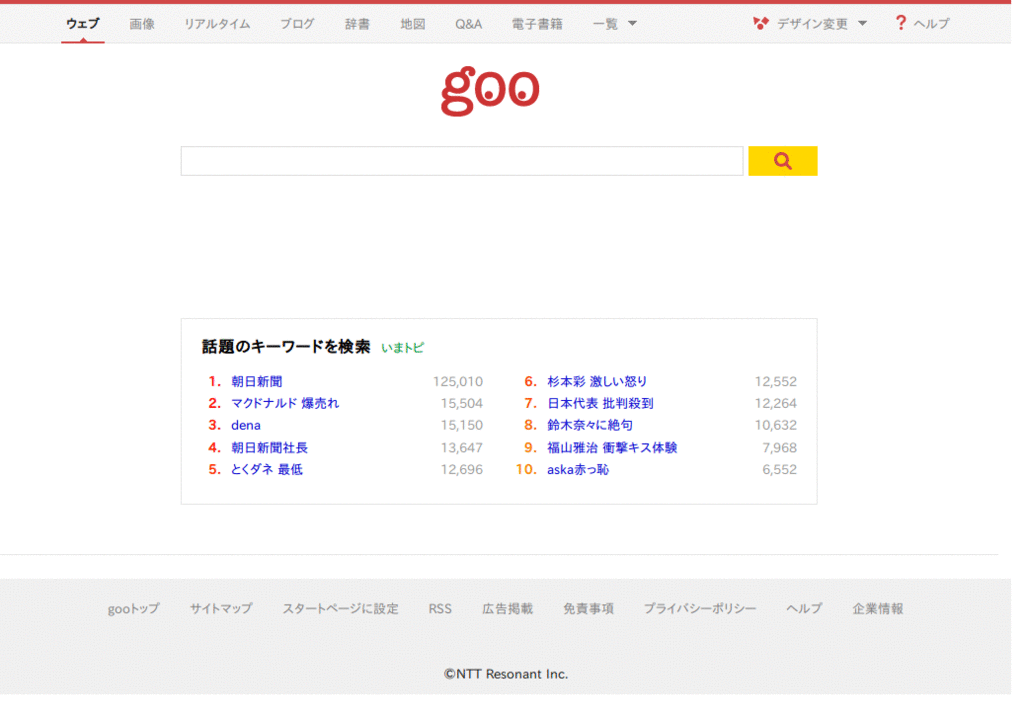Click the count 13,647

(462, 448)
